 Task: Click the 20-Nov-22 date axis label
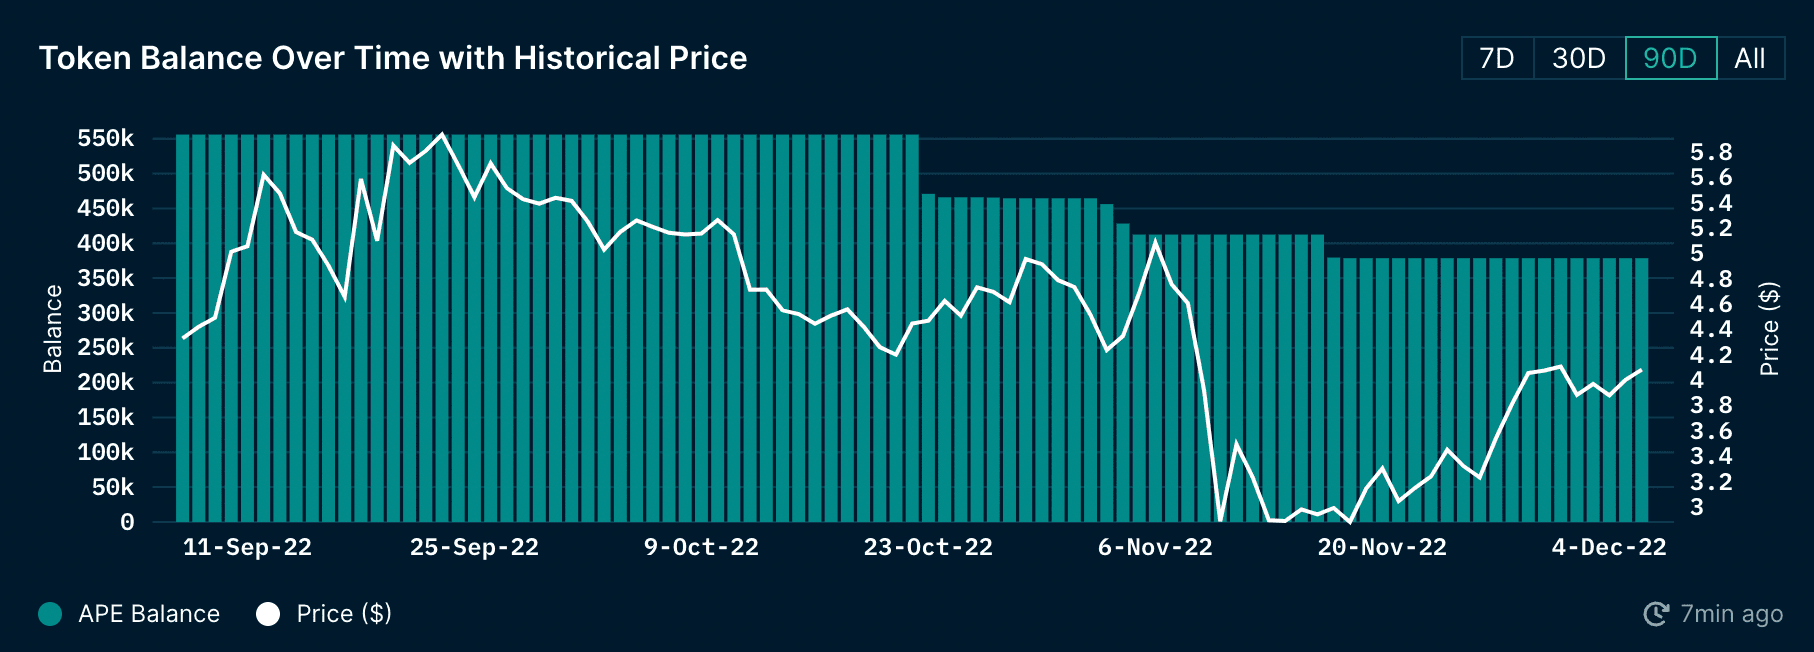[x=1382, y=547]
